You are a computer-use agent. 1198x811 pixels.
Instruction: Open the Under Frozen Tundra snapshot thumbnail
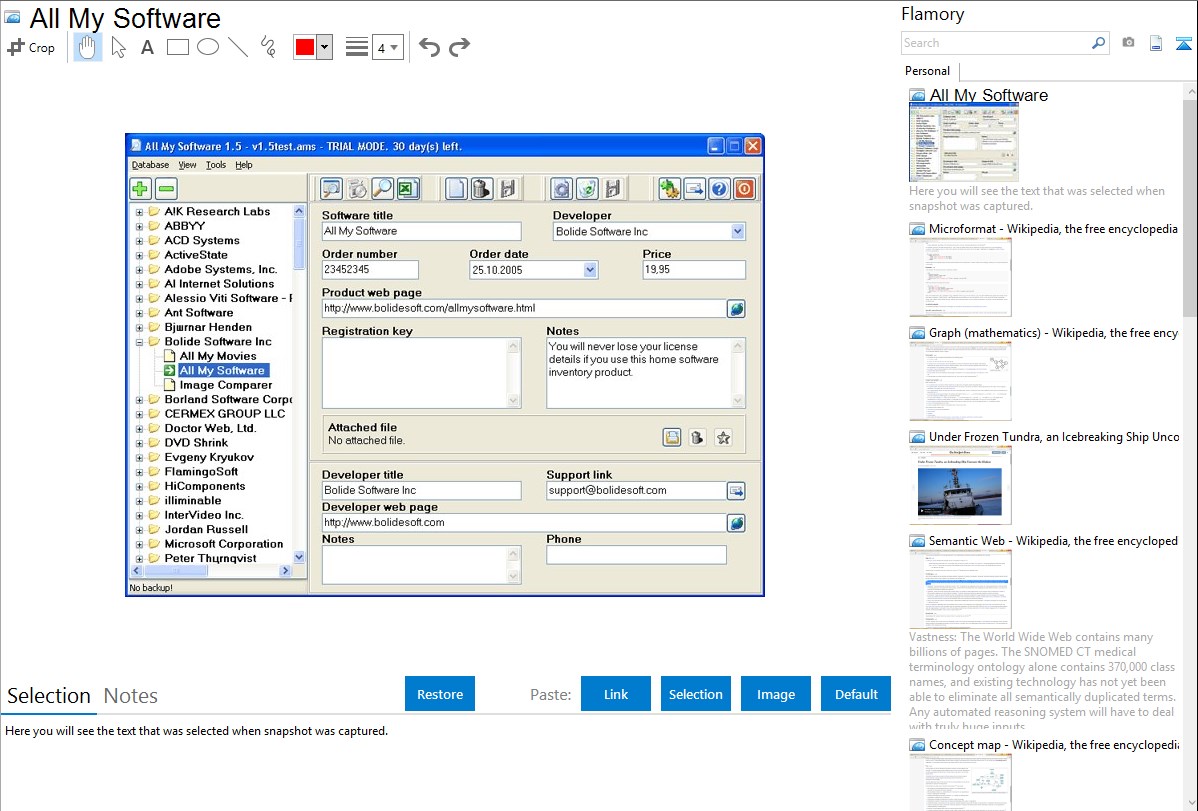tap(960, 486)
